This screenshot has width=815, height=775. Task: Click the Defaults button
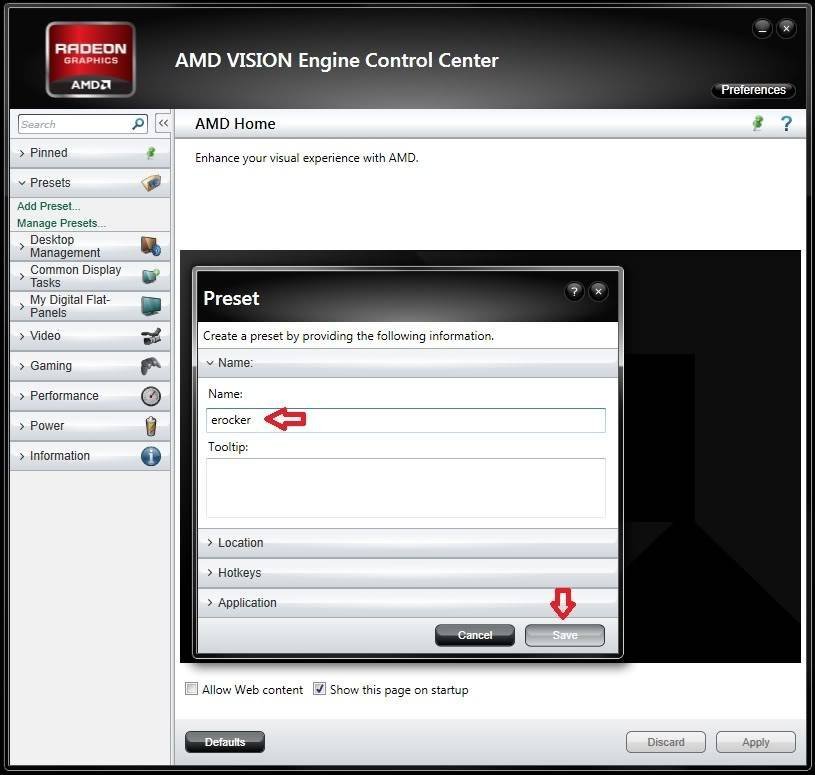click(225, 742)
